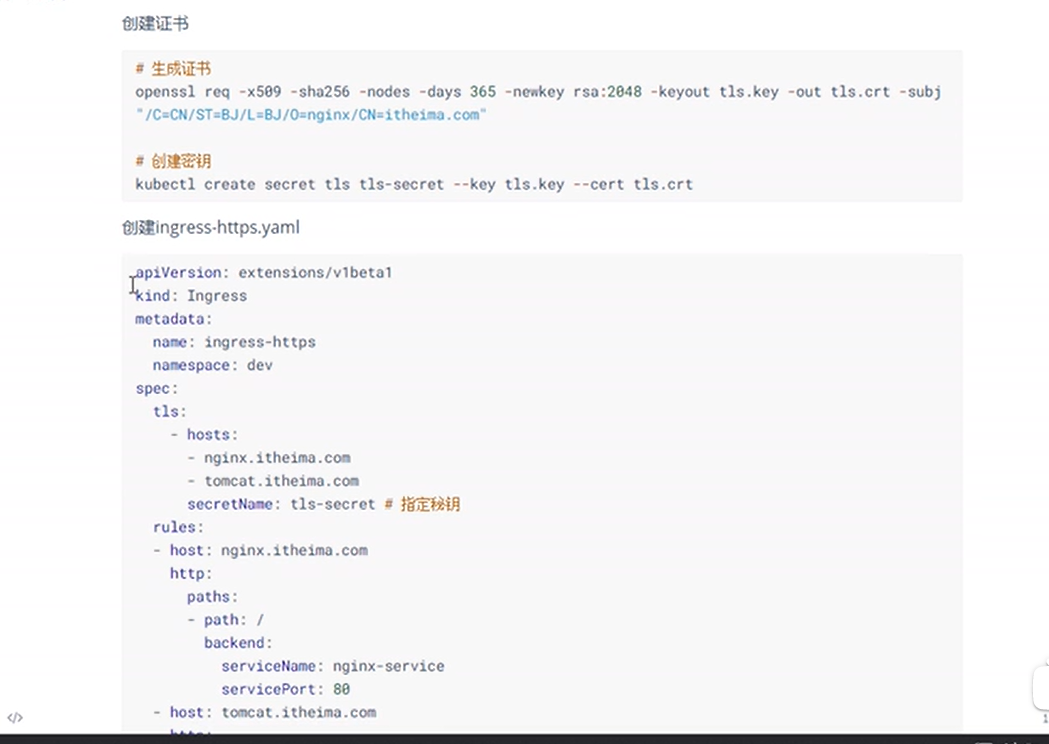This screenshot has width=1049, height=744.
Task: Click the comment "# 指定秘钥"
Action: coord(422,504)
